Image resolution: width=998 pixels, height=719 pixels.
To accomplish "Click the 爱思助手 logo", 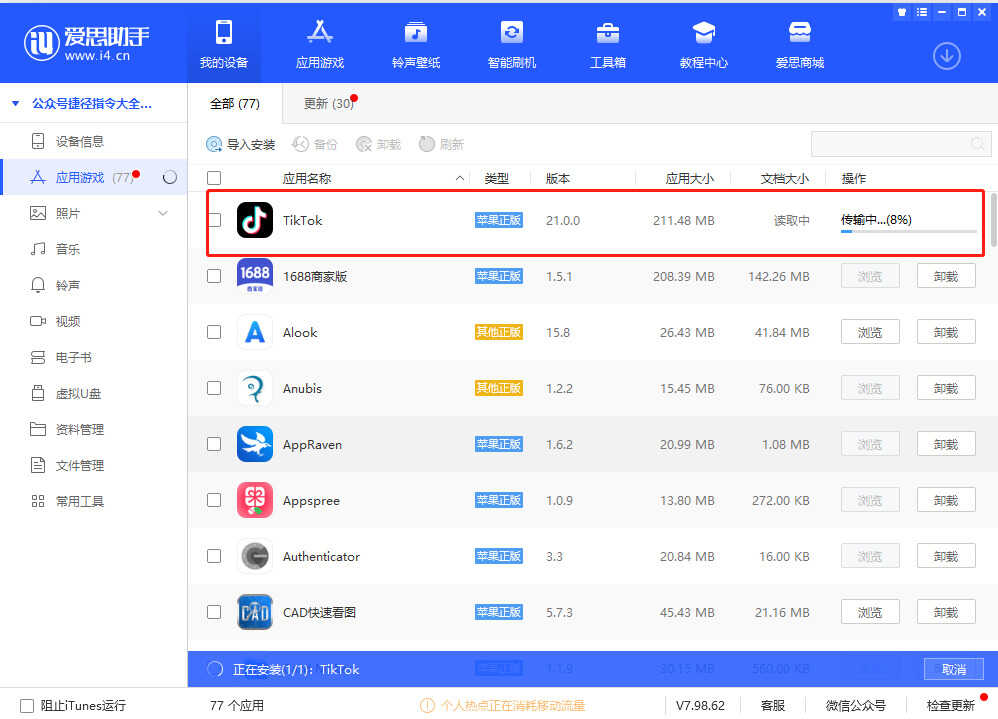I will pyautogui.click(x=87, y=43).
